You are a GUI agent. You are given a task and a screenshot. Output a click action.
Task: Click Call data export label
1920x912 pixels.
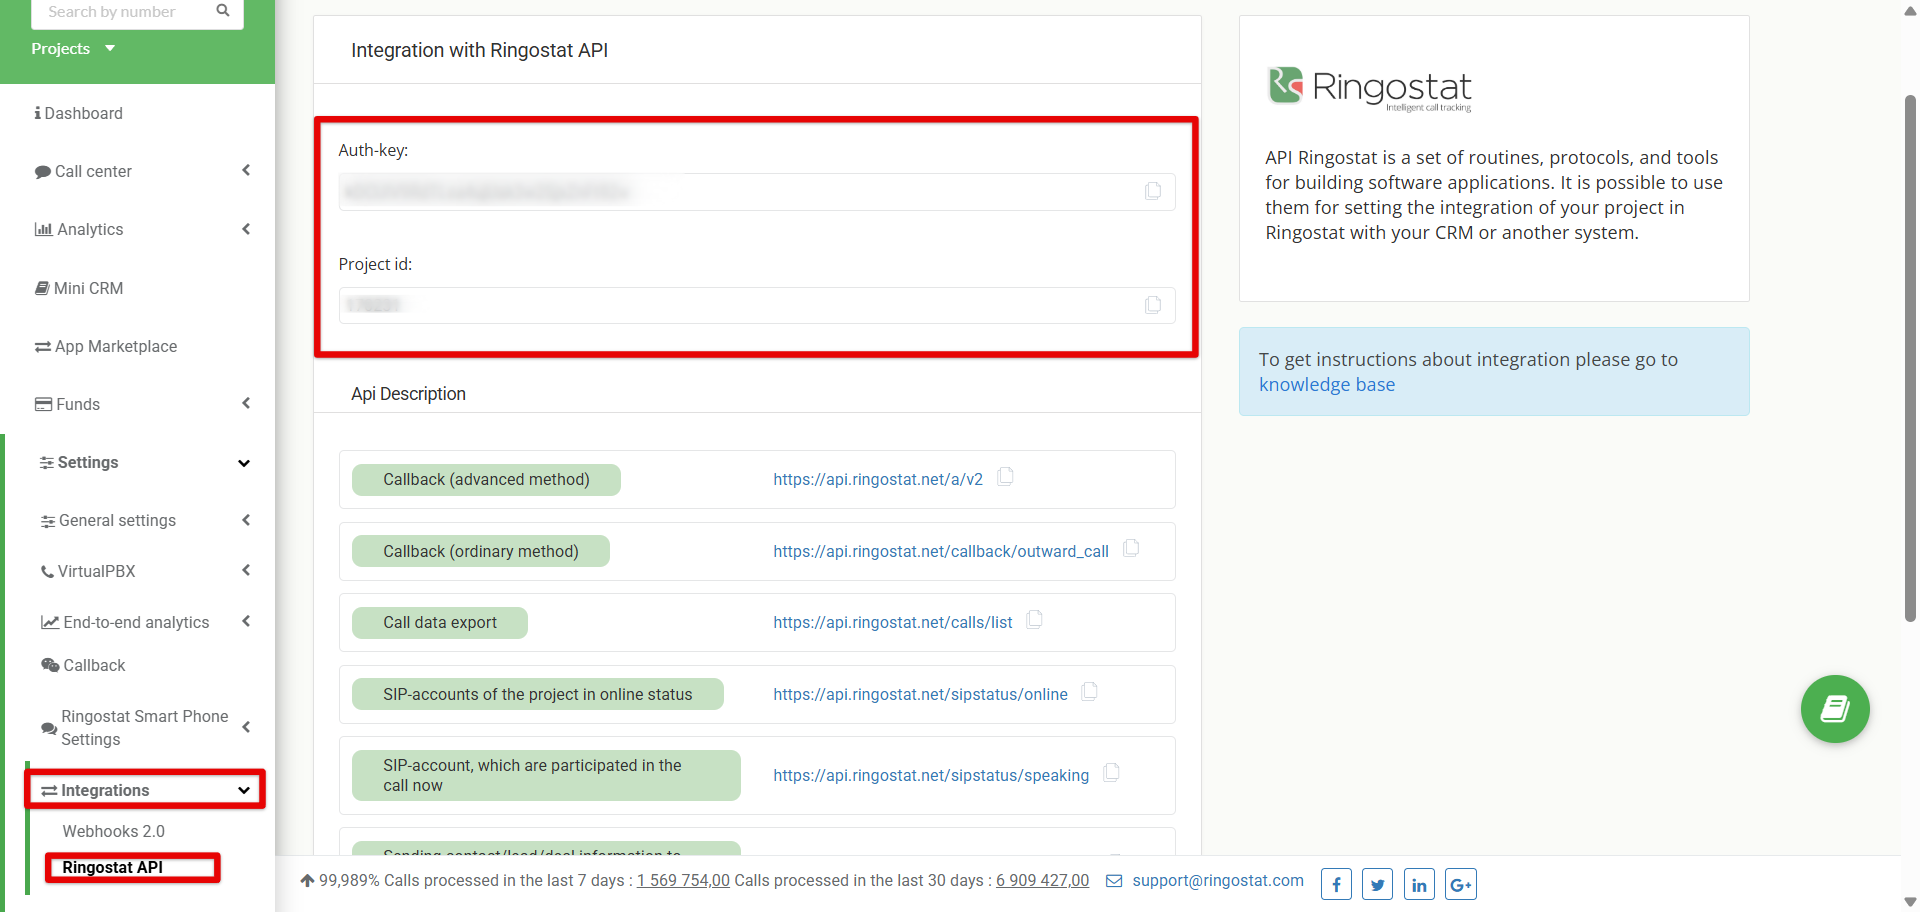point(440,623)
